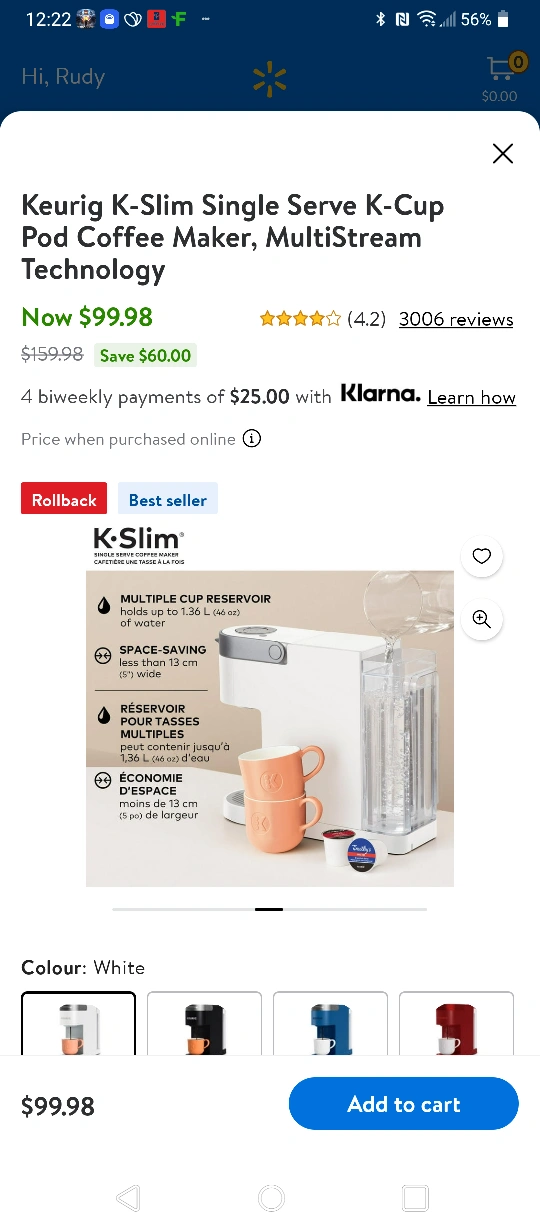Tap Klarna Learn how link
Screen dimensions: 540x1230
[471, 397]
